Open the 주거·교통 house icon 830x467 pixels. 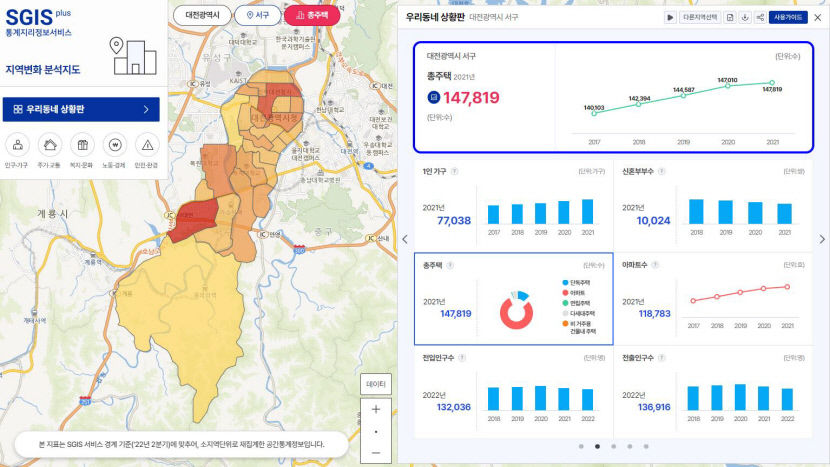tap(50, 145)
